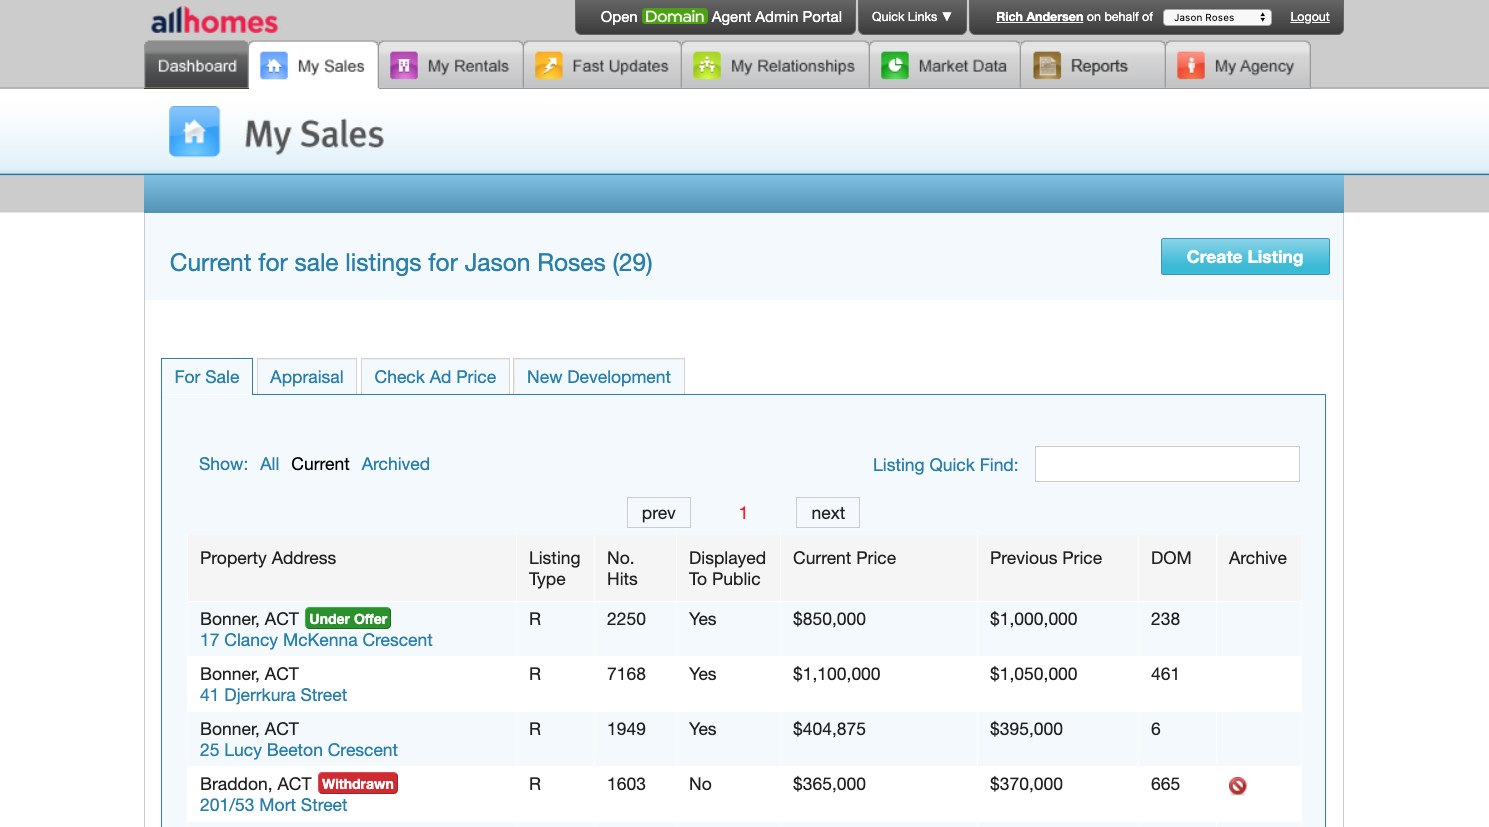Open 41 Djerrkura Street listing

(x=273, y=695)
